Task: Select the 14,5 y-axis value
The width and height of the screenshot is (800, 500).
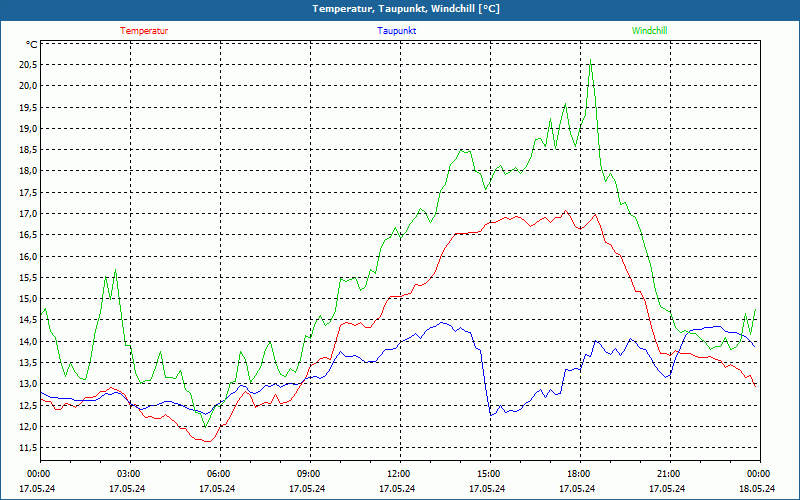Action: 28,320
